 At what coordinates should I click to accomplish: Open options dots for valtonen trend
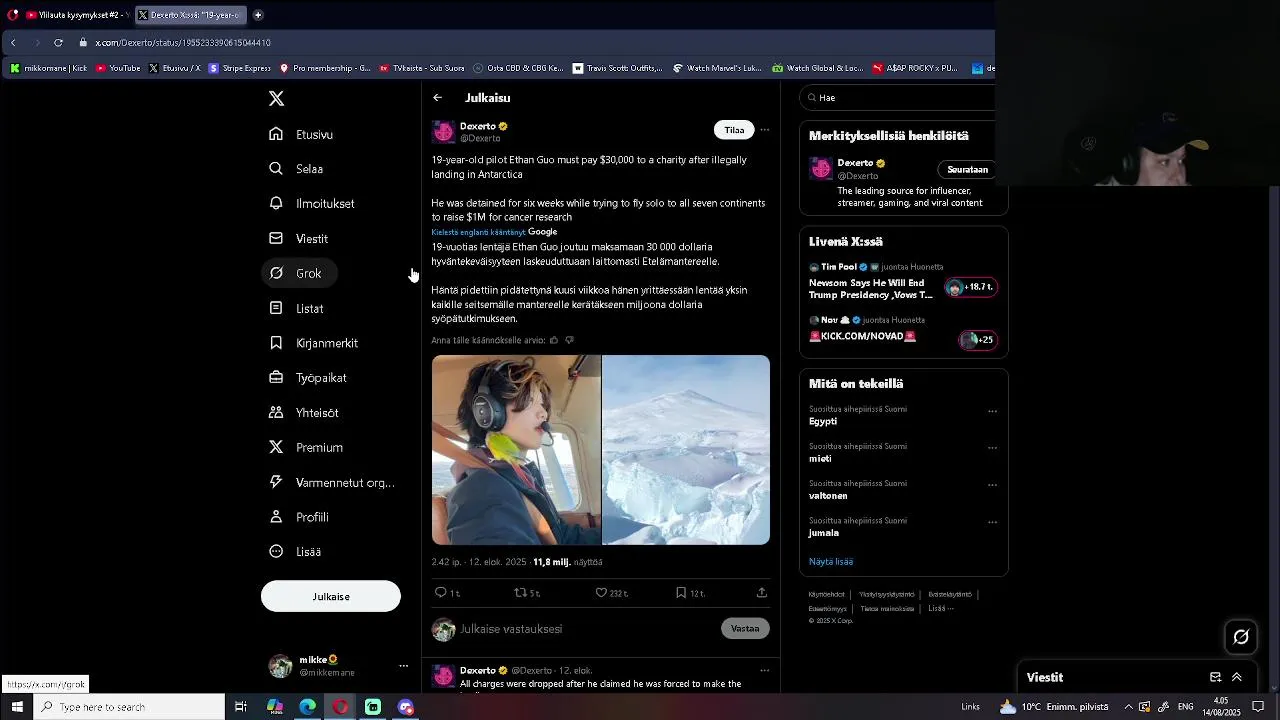(x=992, y=485)
